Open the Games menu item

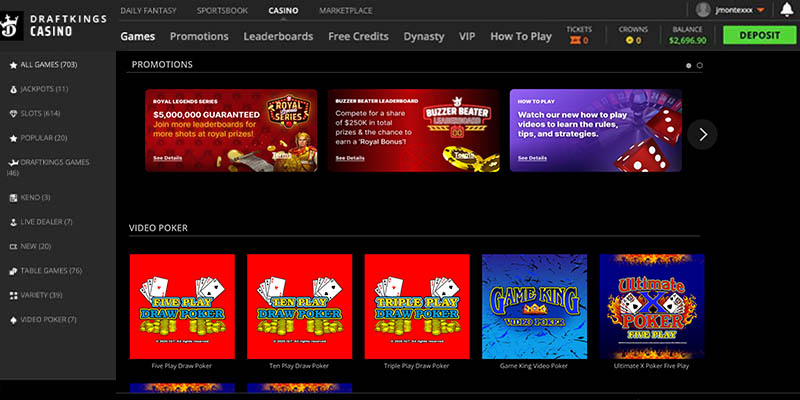tap(138, 36)
